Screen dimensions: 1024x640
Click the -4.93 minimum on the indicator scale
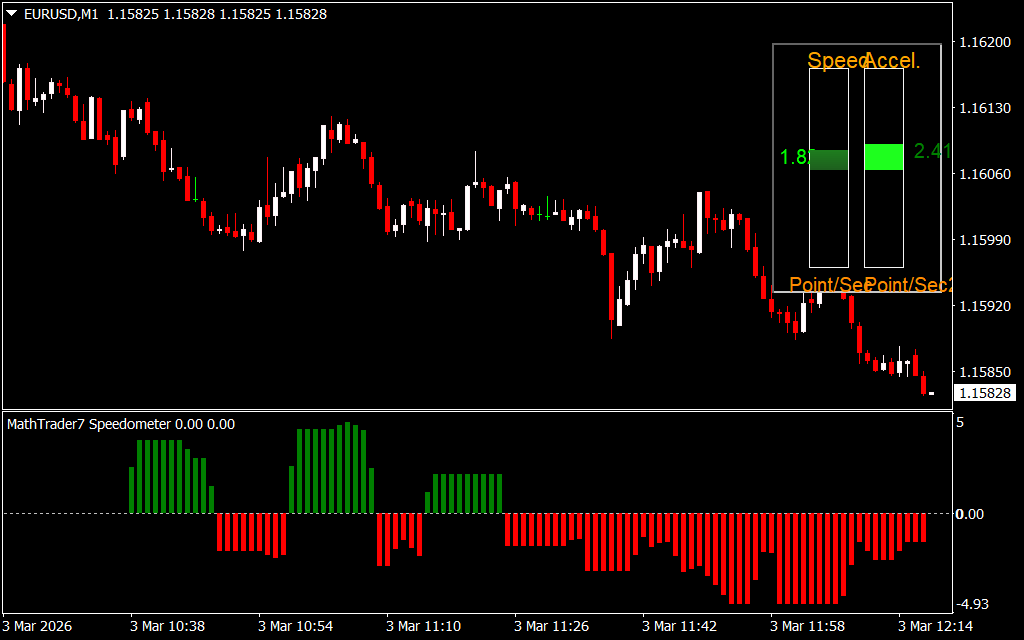click(973, 604)
